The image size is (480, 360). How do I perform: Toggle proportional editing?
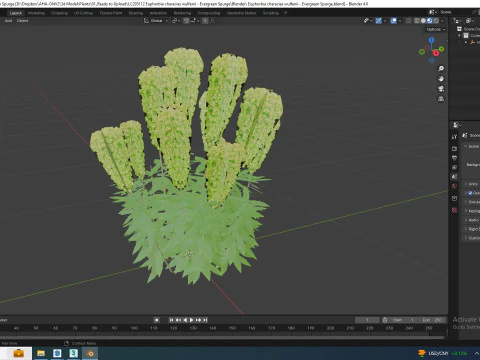tap(205, 21)
